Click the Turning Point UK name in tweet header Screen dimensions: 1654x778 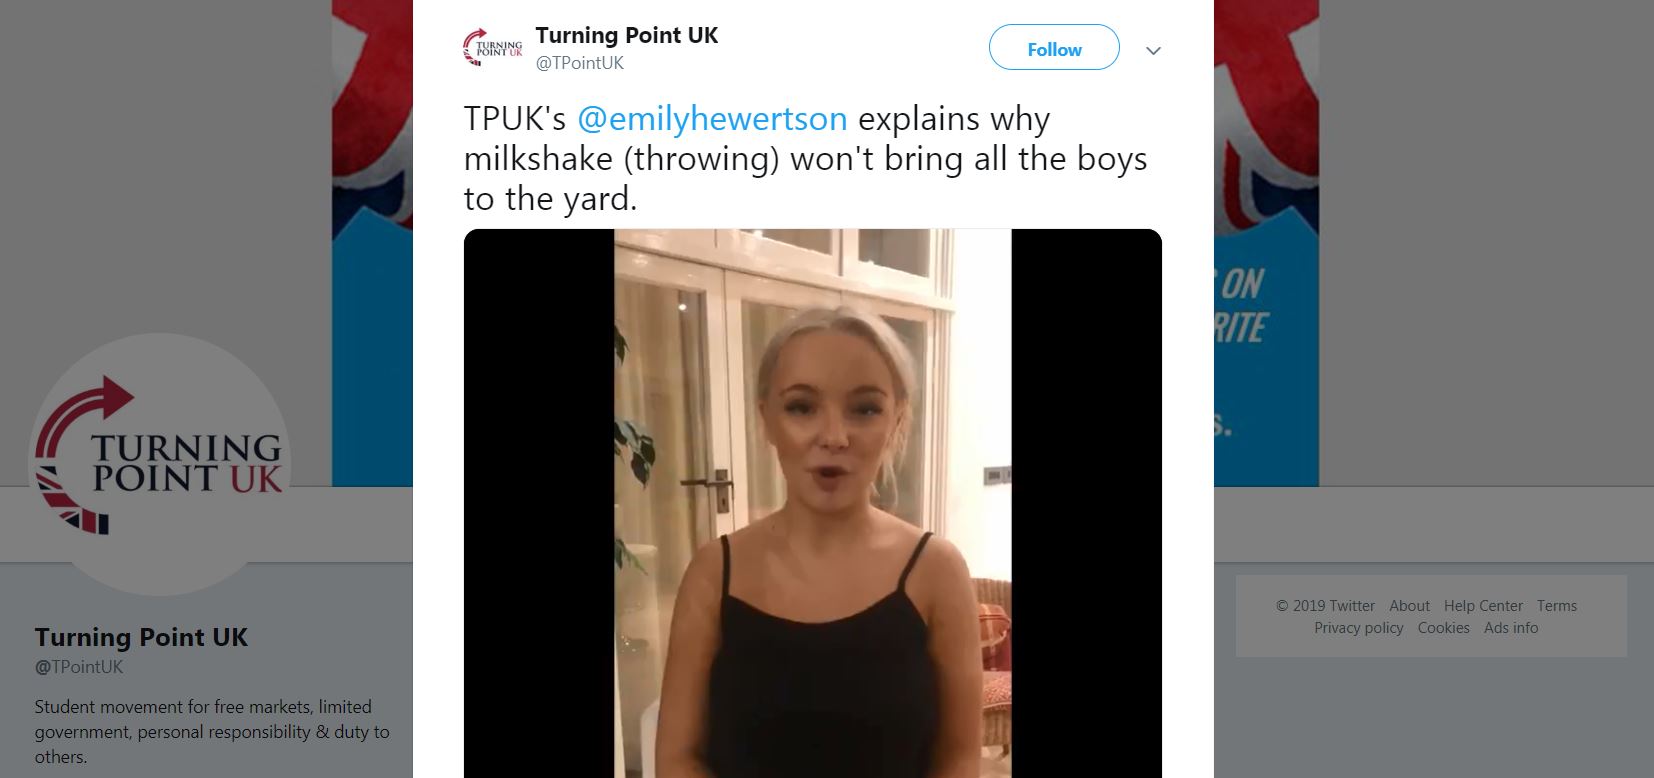tap(627, 35)
